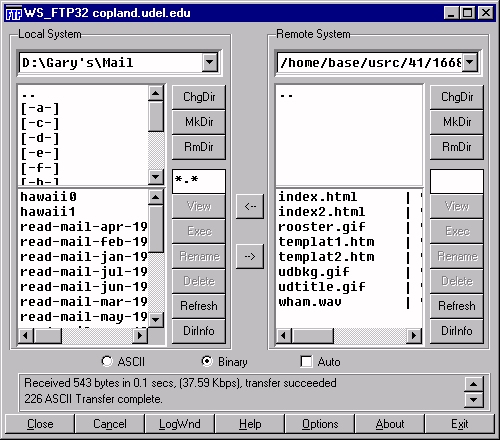The height and width of the screenshot is (440, 500).
Task: Click remote ChgDir button
Action: 457,97
